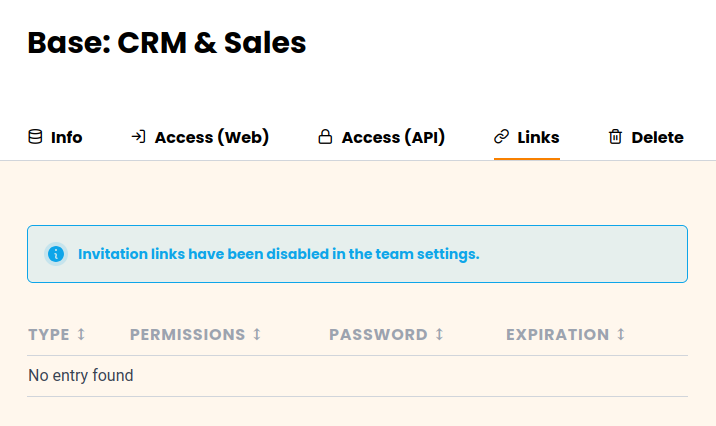
Task: Click the database icon beside Info
Action: 35,137
